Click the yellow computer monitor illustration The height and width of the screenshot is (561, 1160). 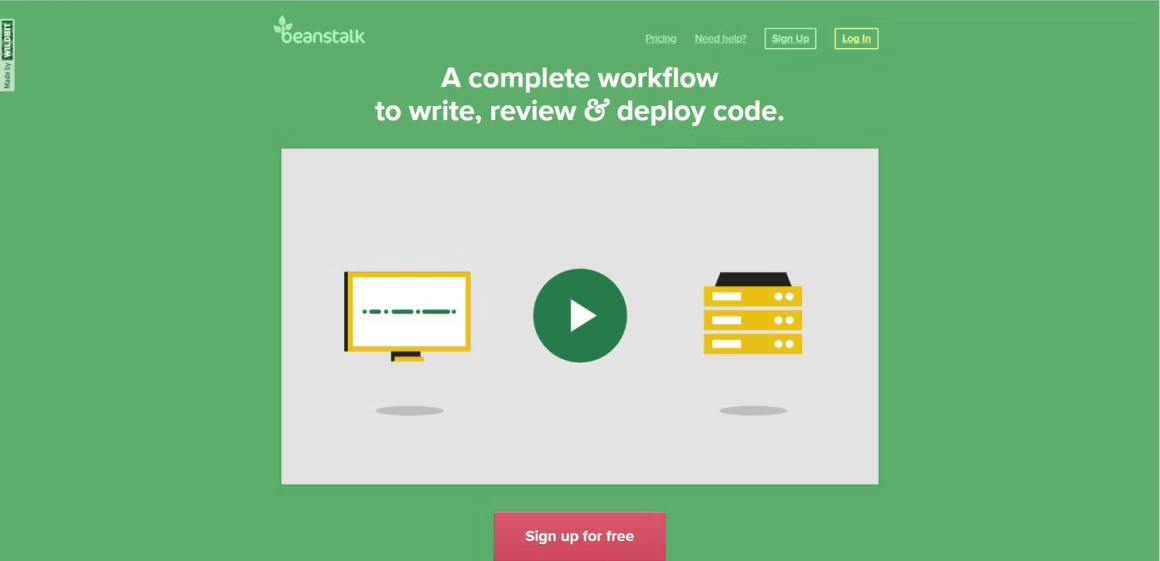pyautogui.click(x=408, y=316)
